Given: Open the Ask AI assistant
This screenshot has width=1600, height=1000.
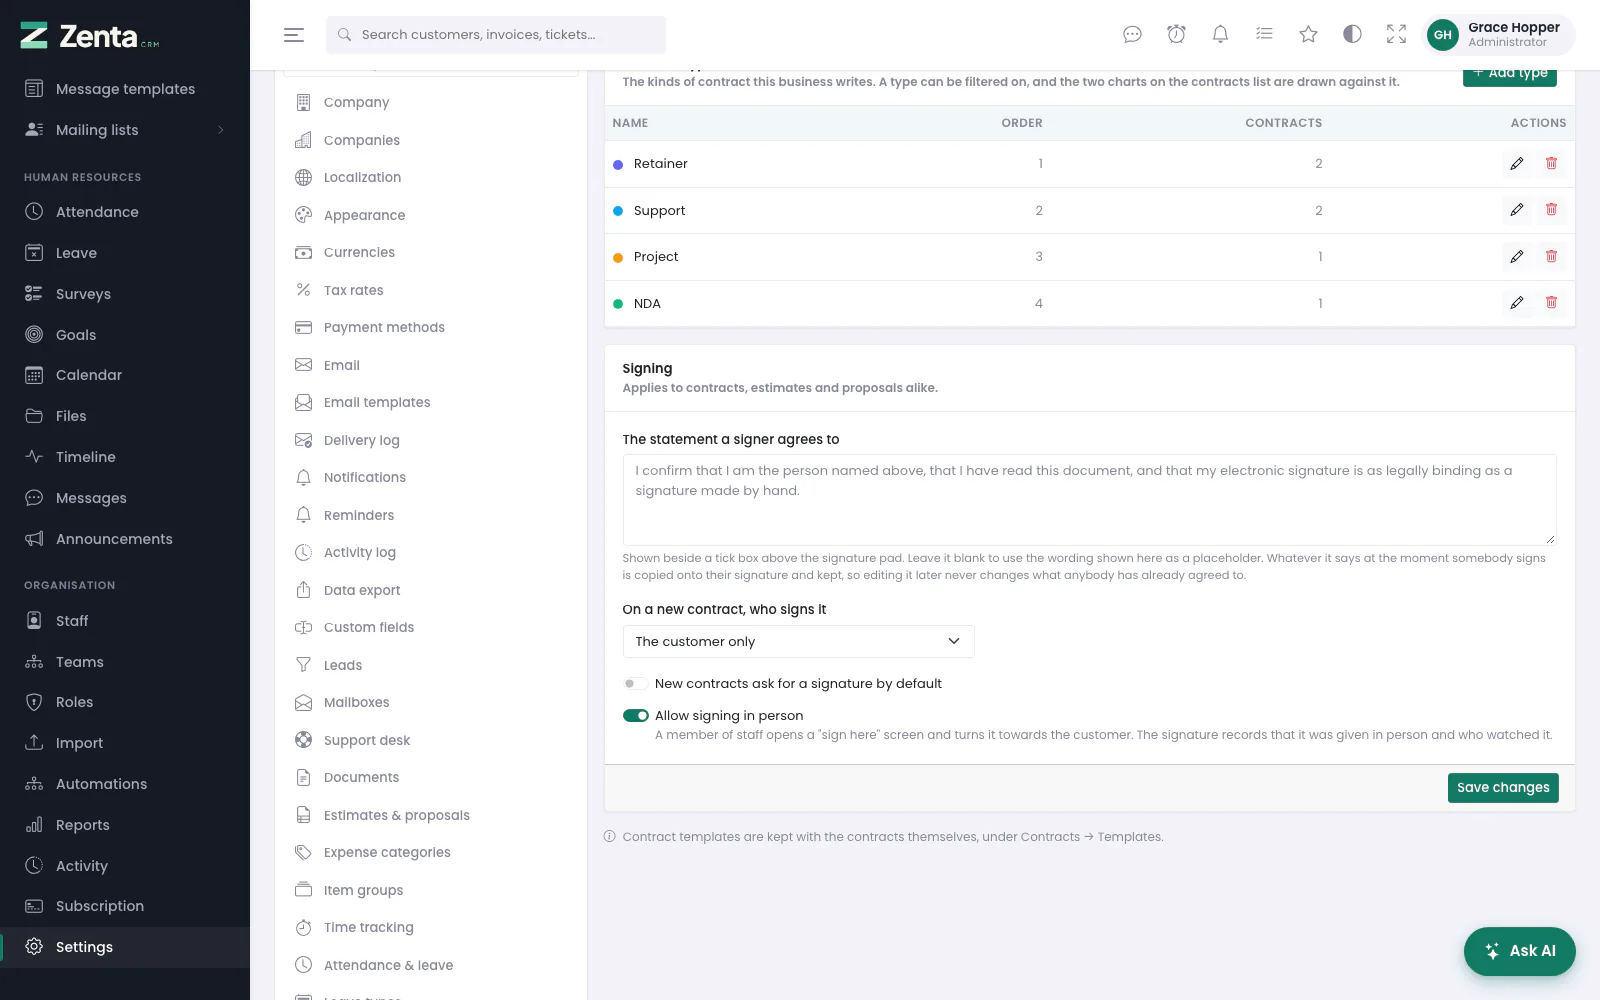Looking at the screenshot, I should click(1520, 951).
